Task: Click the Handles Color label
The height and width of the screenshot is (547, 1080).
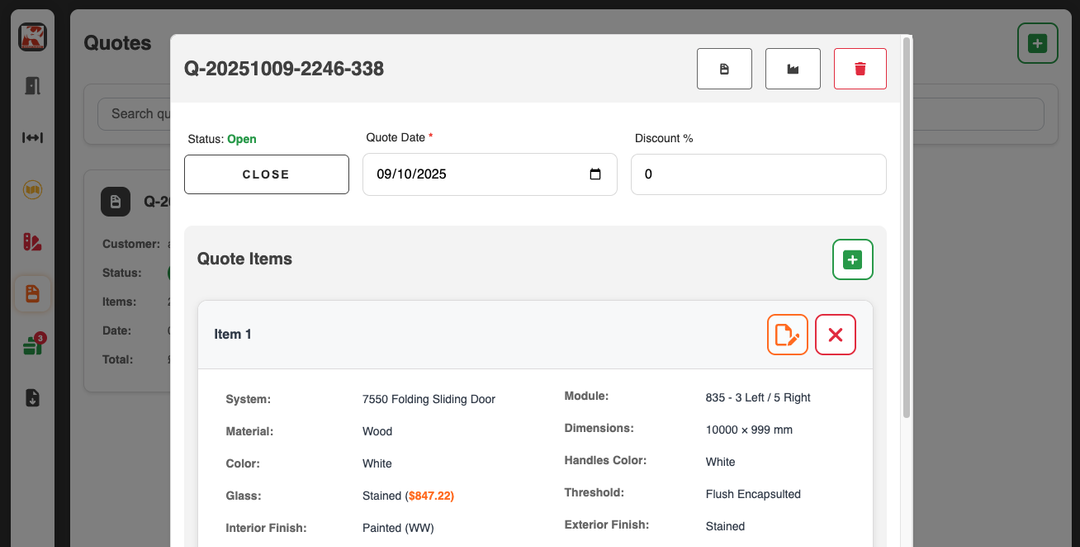Action: 605,460
